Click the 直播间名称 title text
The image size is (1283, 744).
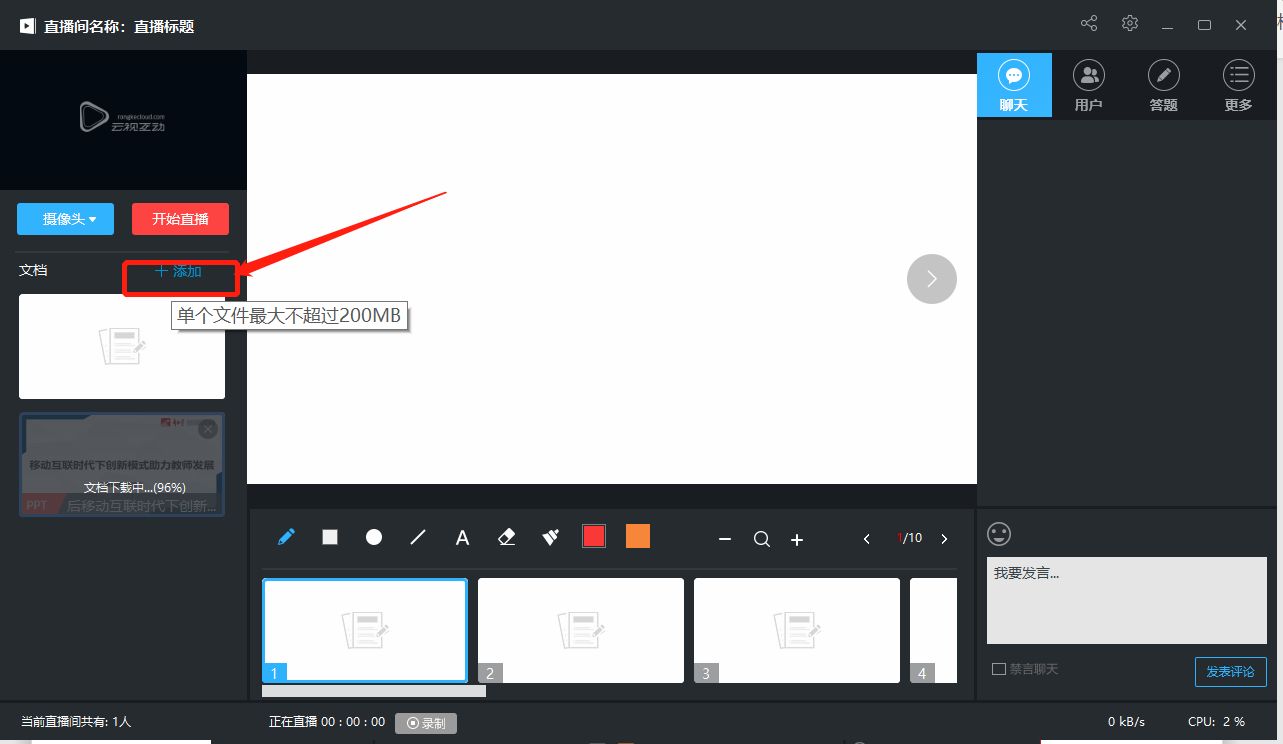click(x=119, y=27)
